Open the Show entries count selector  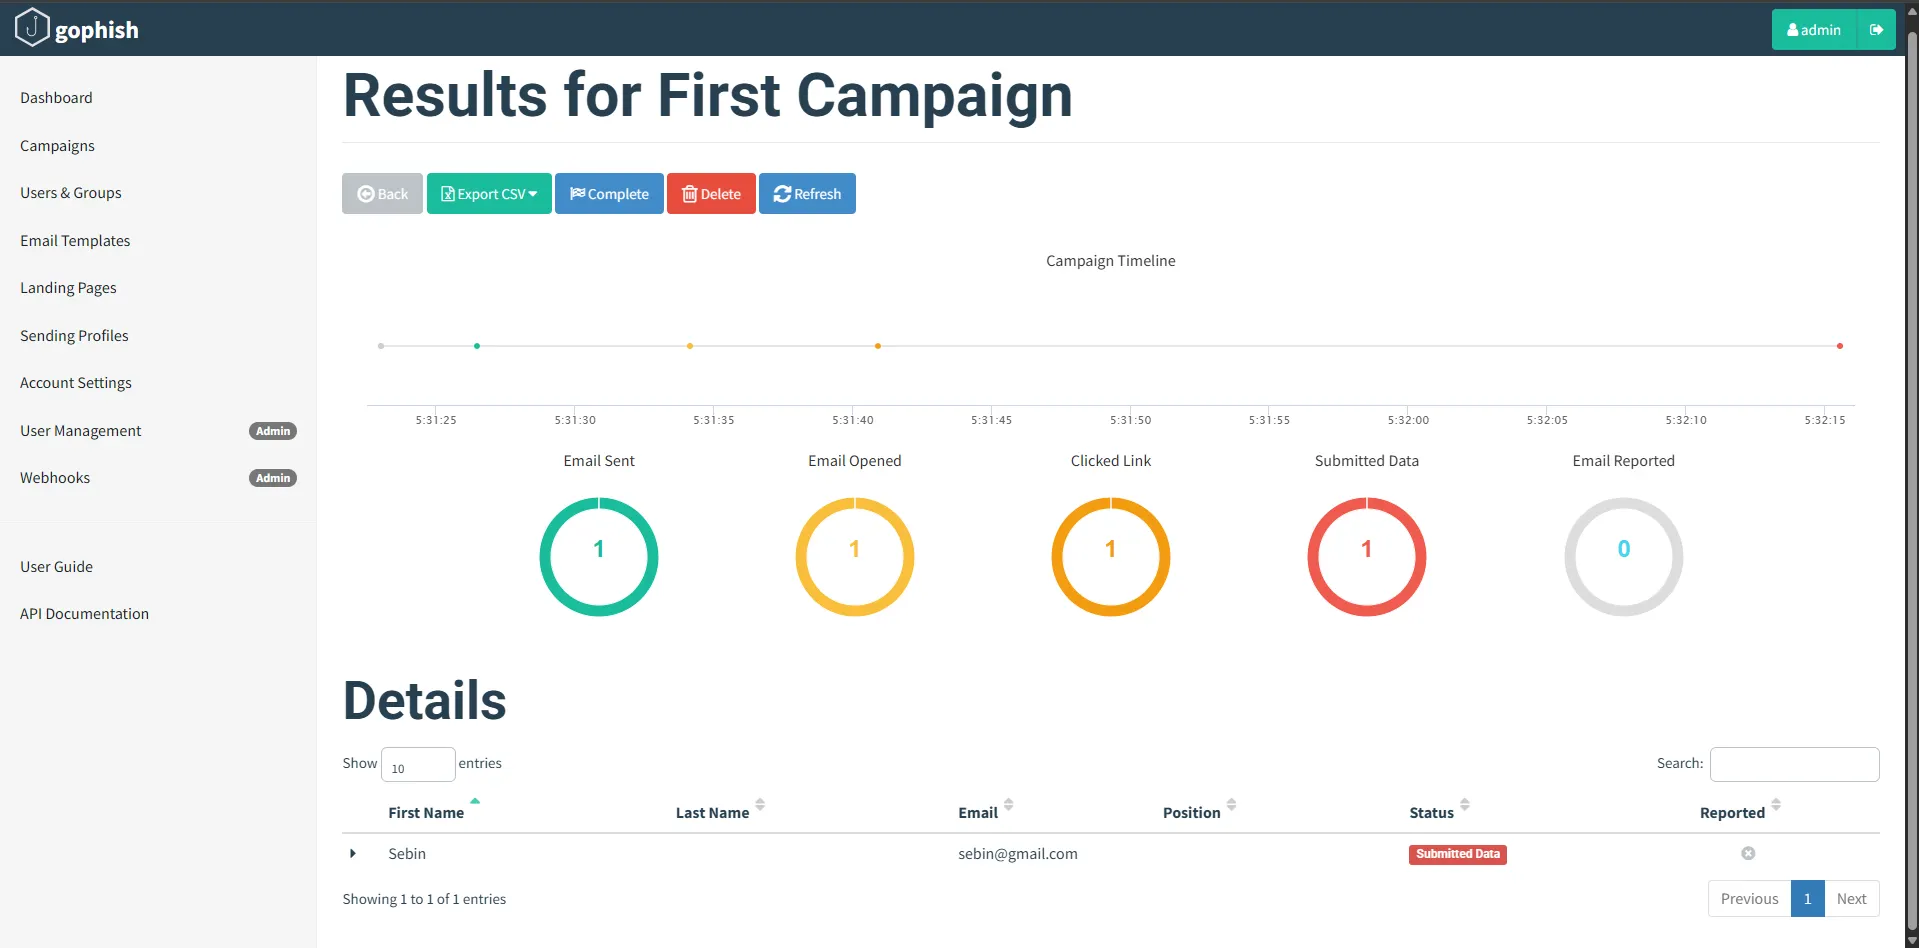point(417,765)
